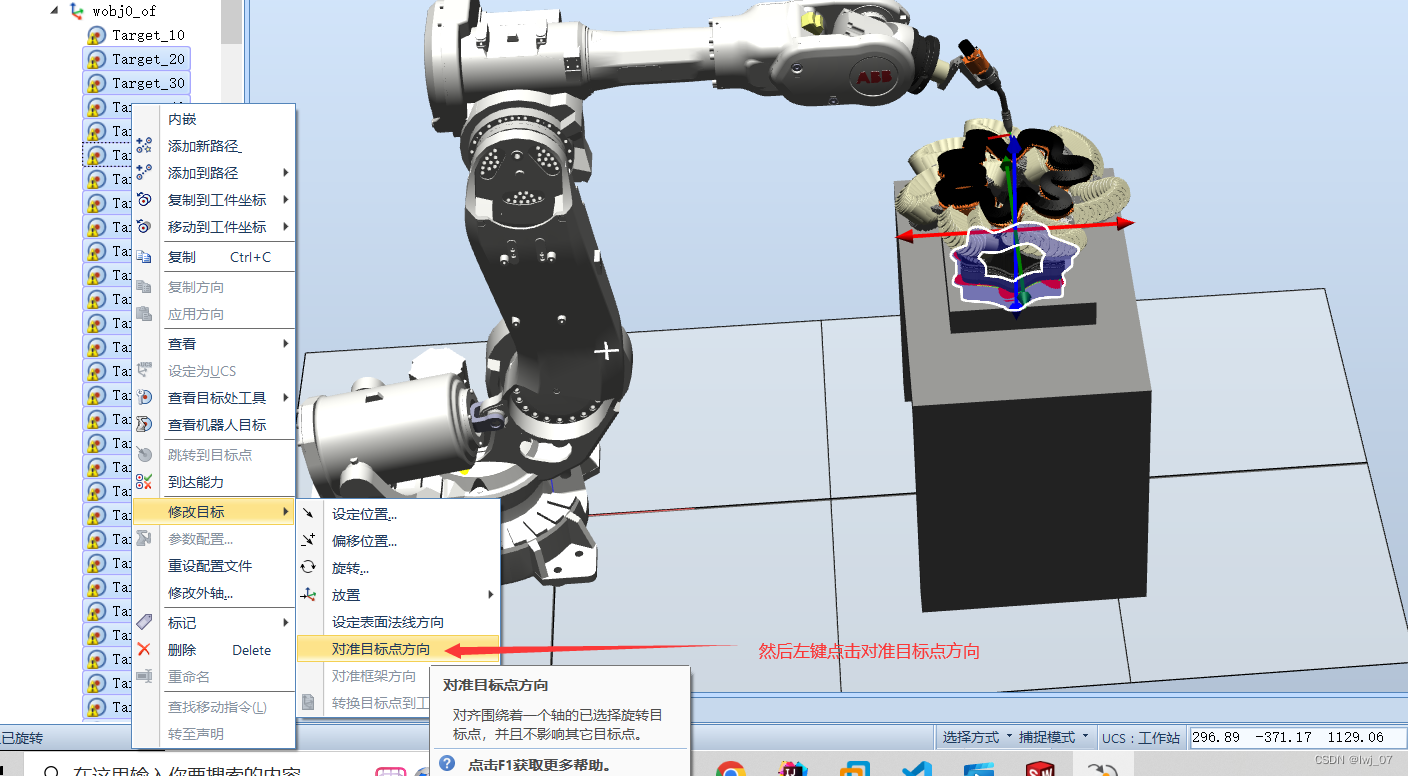
Task: Click the 已旋转 status bar message
Action: point(22,738)
